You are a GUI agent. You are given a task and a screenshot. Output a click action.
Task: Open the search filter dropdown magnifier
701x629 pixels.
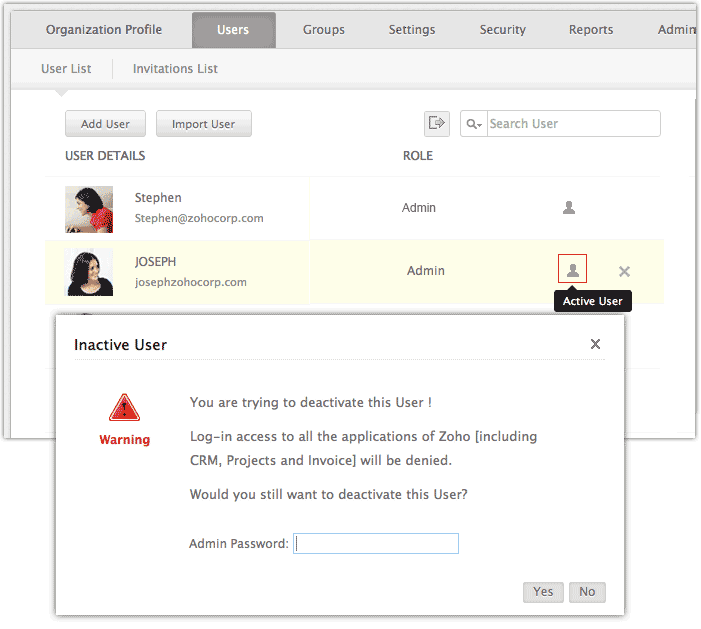474,124
